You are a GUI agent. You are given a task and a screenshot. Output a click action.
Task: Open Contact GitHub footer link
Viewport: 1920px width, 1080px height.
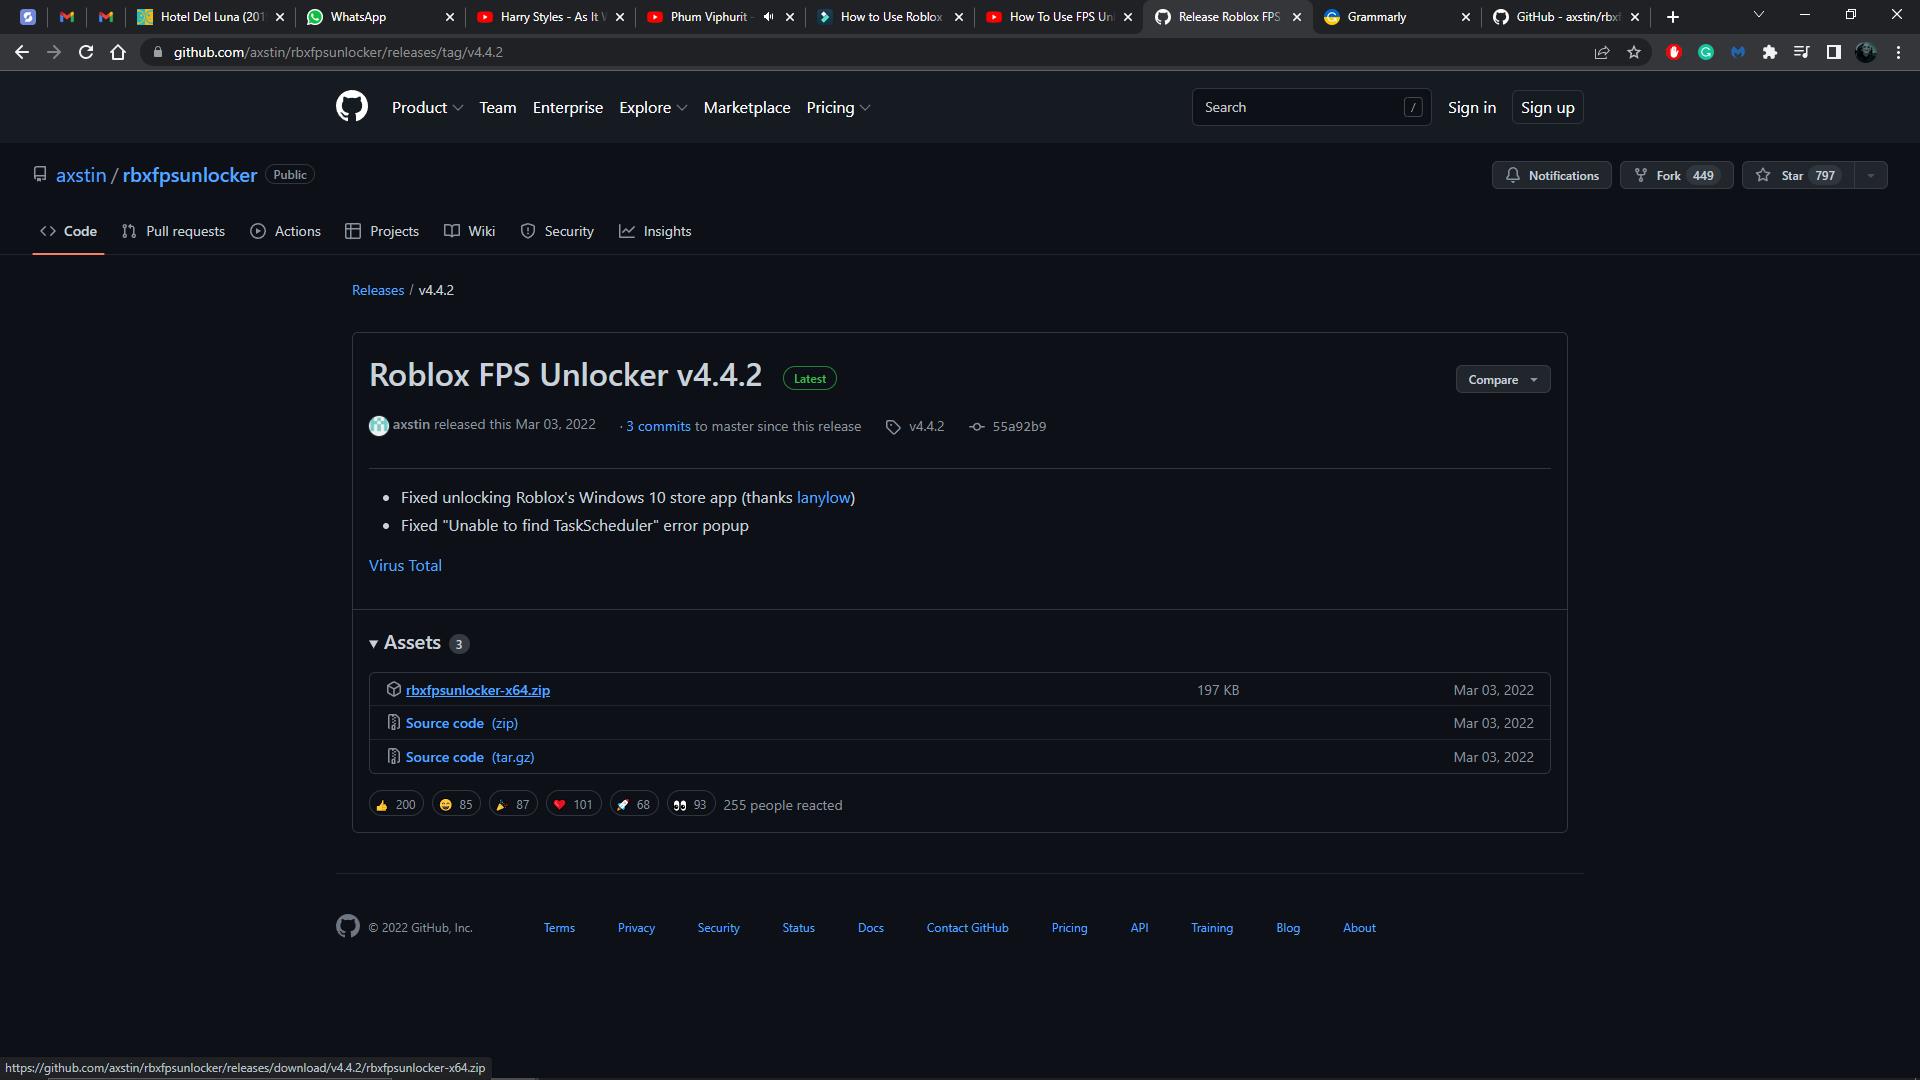click(967, 928)
